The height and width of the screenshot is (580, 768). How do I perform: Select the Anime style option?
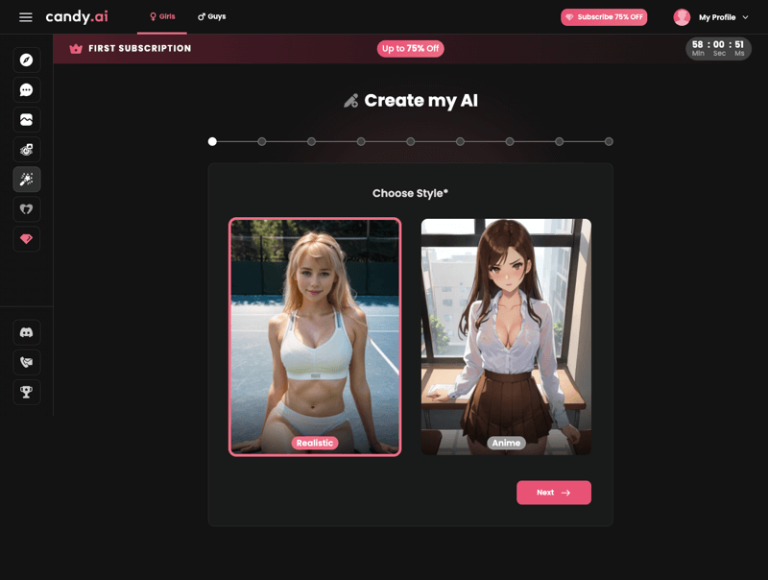(x=506, y=336)
